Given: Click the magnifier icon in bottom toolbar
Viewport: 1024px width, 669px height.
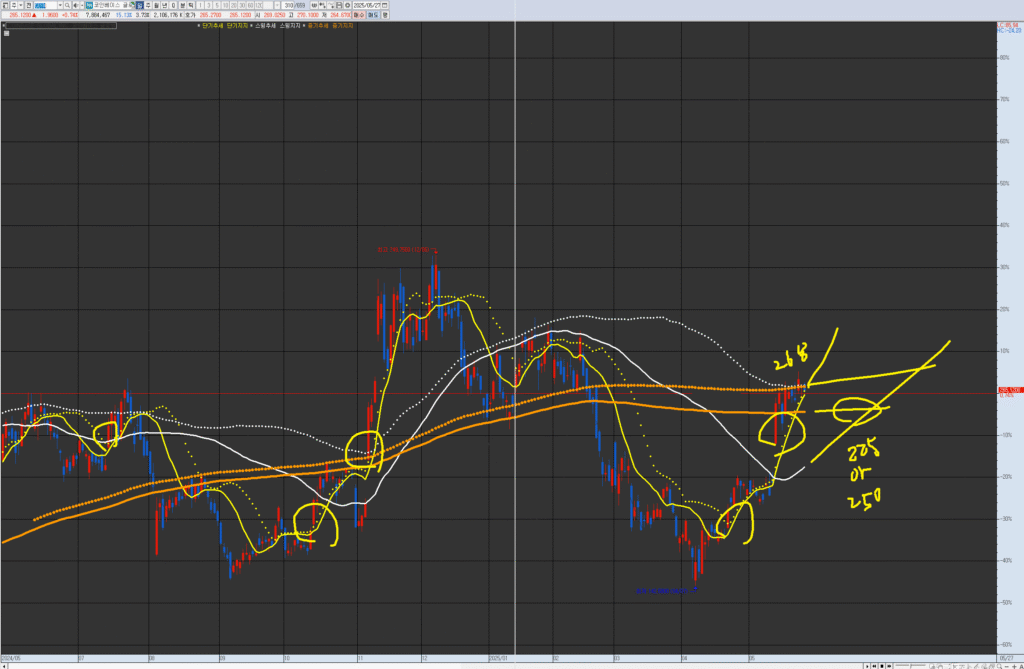Looking at the screenshot, I should pos(999,666).
